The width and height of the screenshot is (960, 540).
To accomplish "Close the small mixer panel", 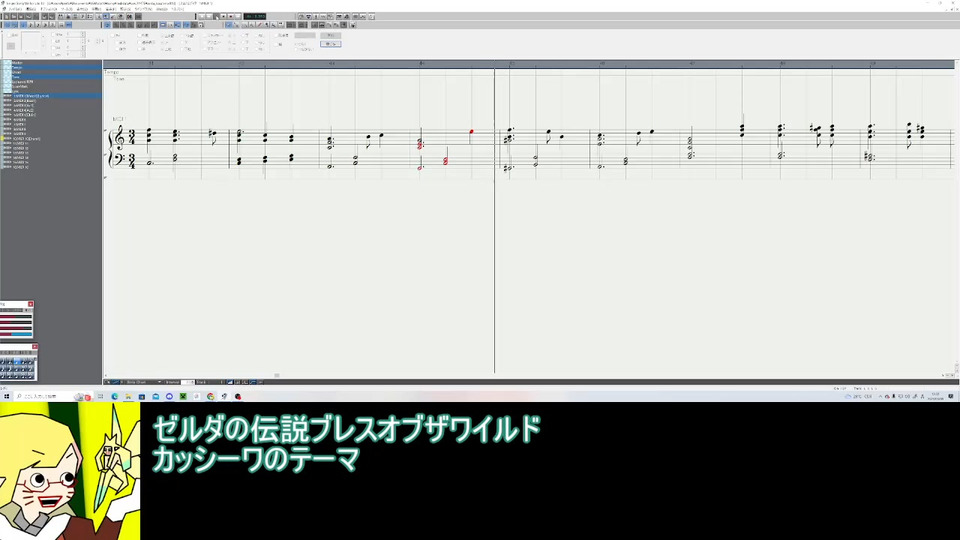I will pos(31,304).
